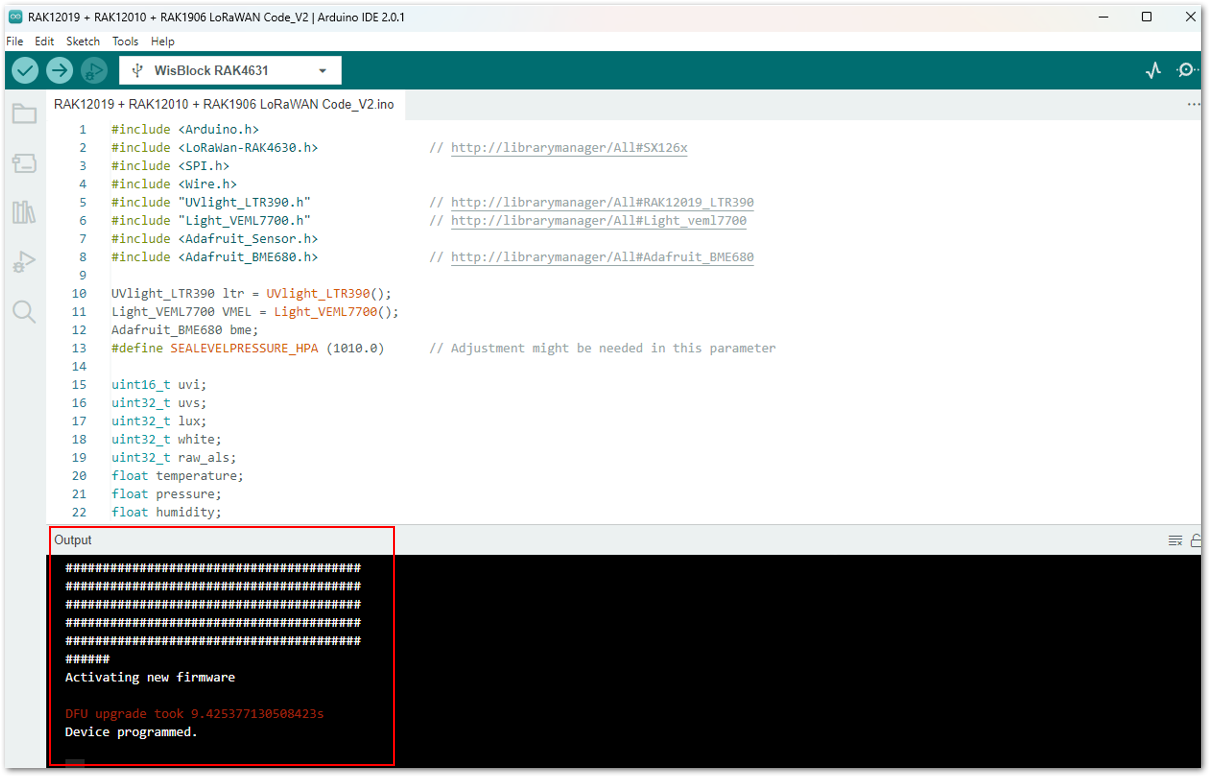The height and width of the screenshot is (777, 1210).
Task: Click the "UVlight_LTR390 ltr = UVlight_LTR390();" line
Action: click(252, 294)
